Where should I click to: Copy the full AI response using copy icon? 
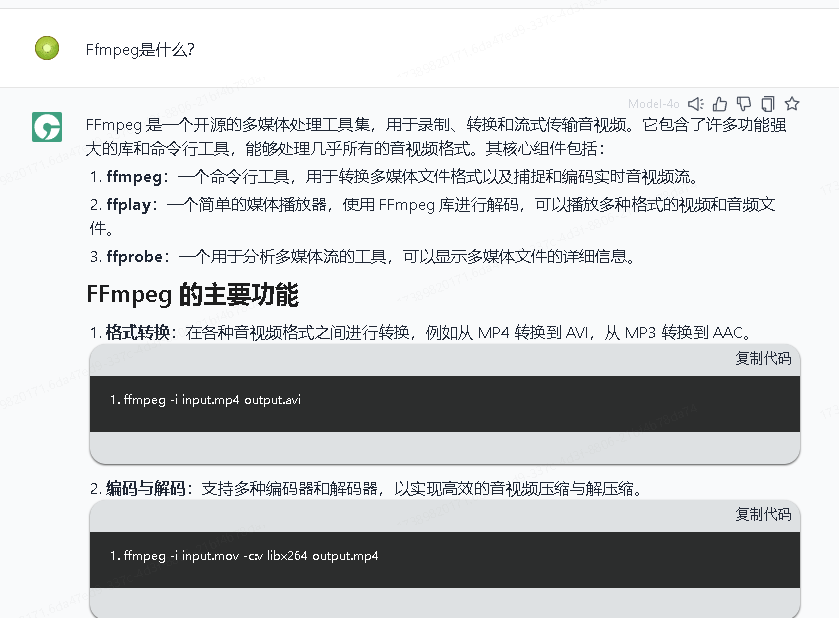pyautogui.click(x=767, y=103)
